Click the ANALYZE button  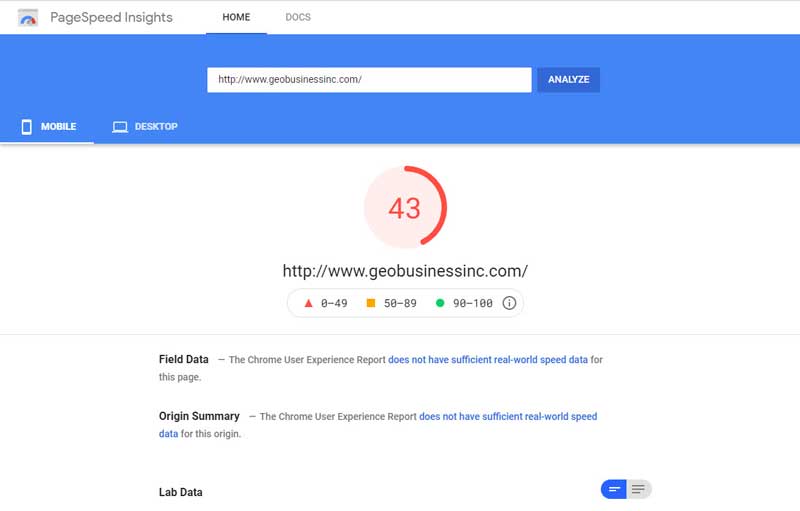pos(569,80)
